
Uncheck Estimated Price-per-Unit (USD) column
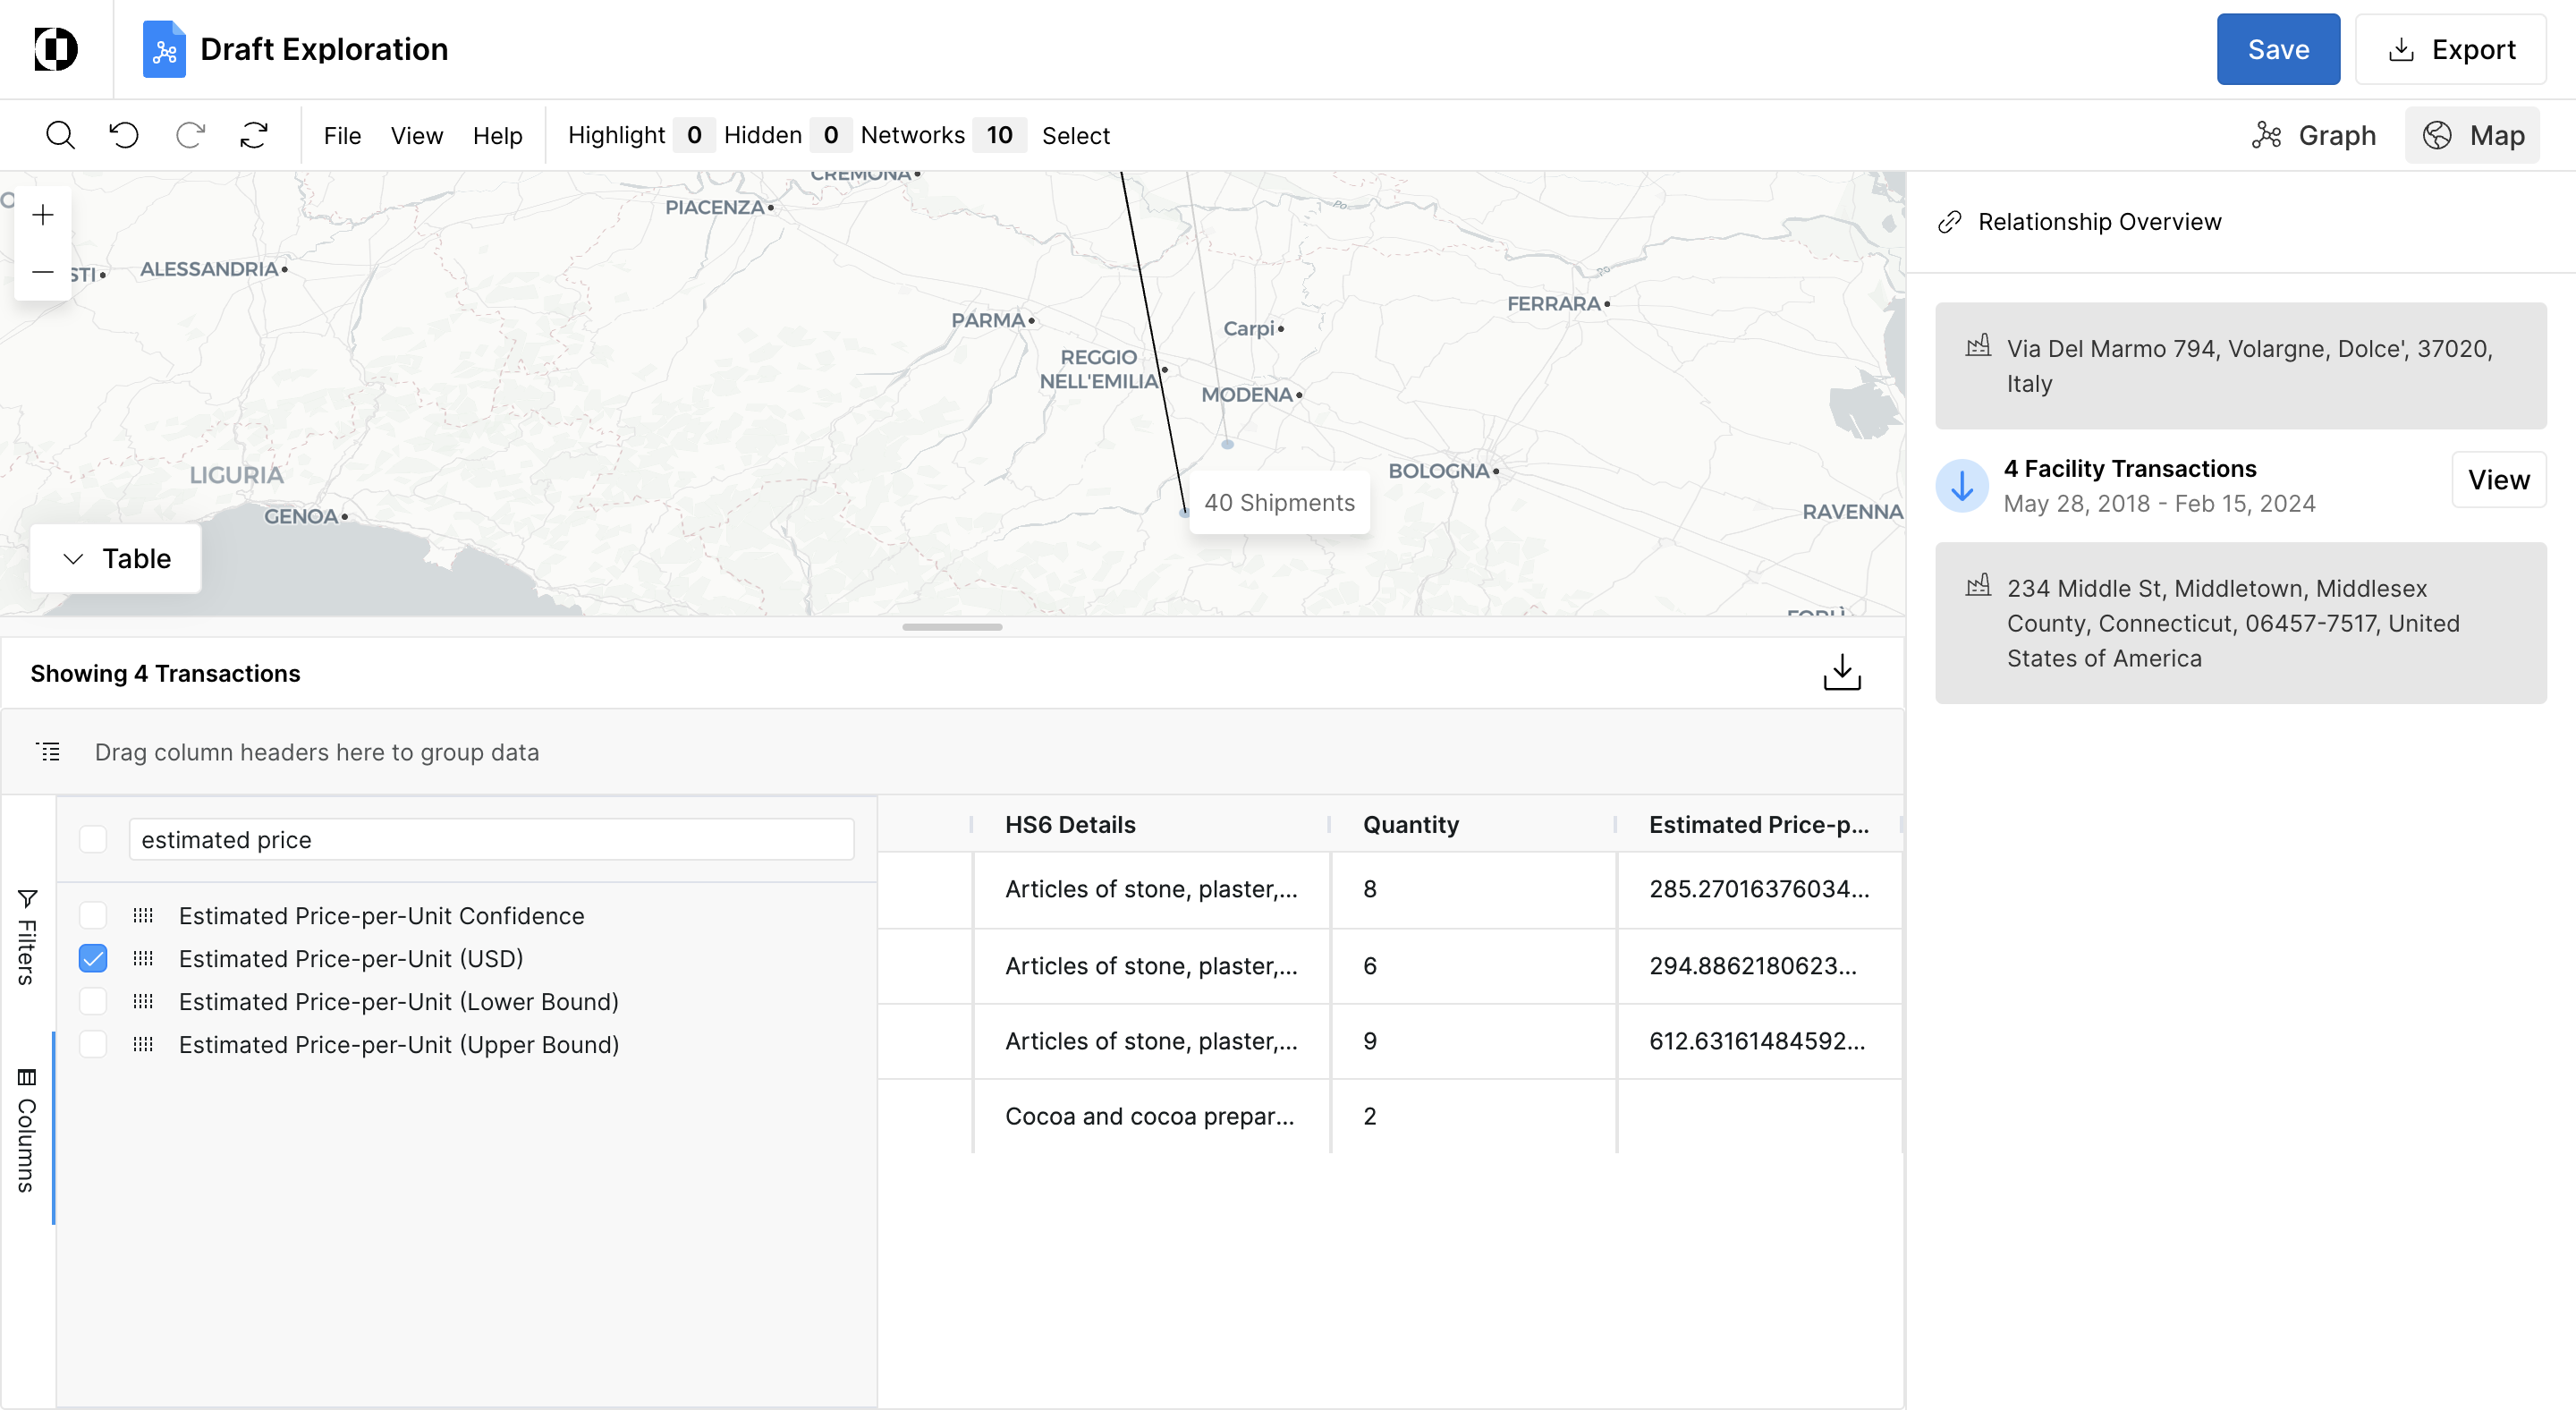(x=93, y=958)
